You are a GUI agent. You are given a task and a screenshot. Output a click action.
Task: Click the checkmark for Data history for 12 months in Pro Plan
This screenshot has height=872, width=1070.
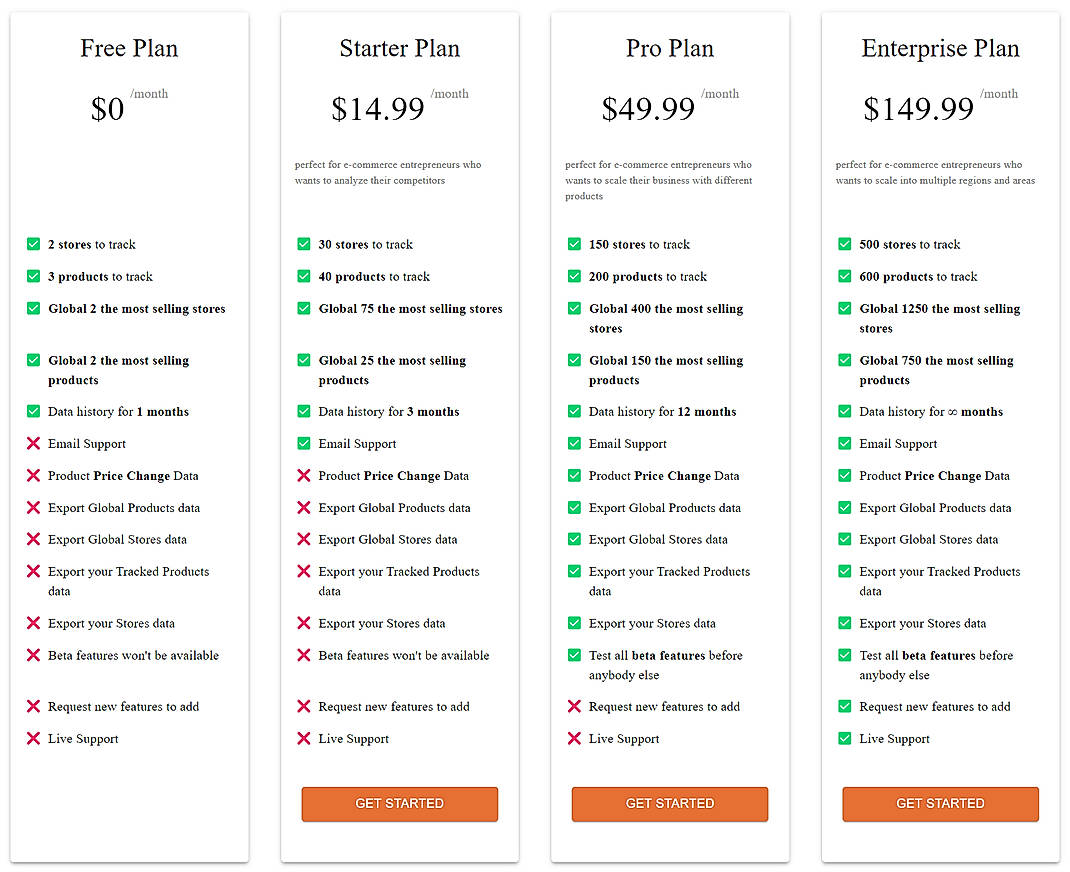574,411
